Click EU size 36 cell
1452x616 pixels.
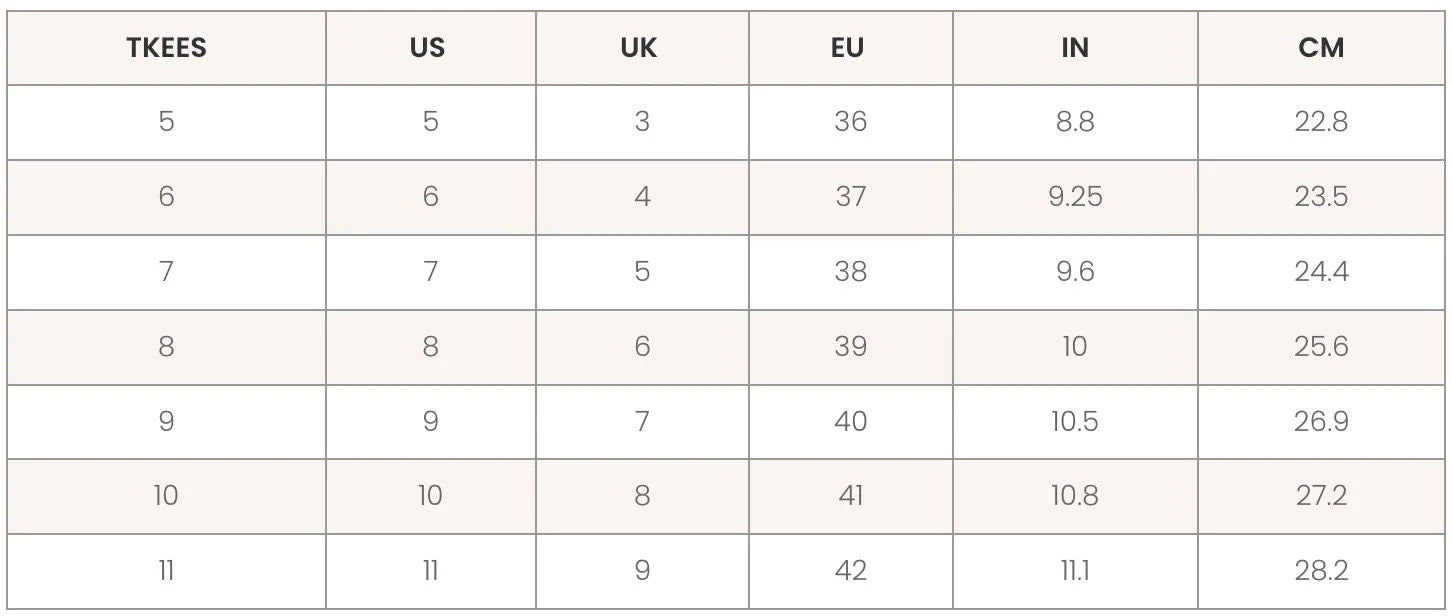pyautogui.click(x=850, y=122)
